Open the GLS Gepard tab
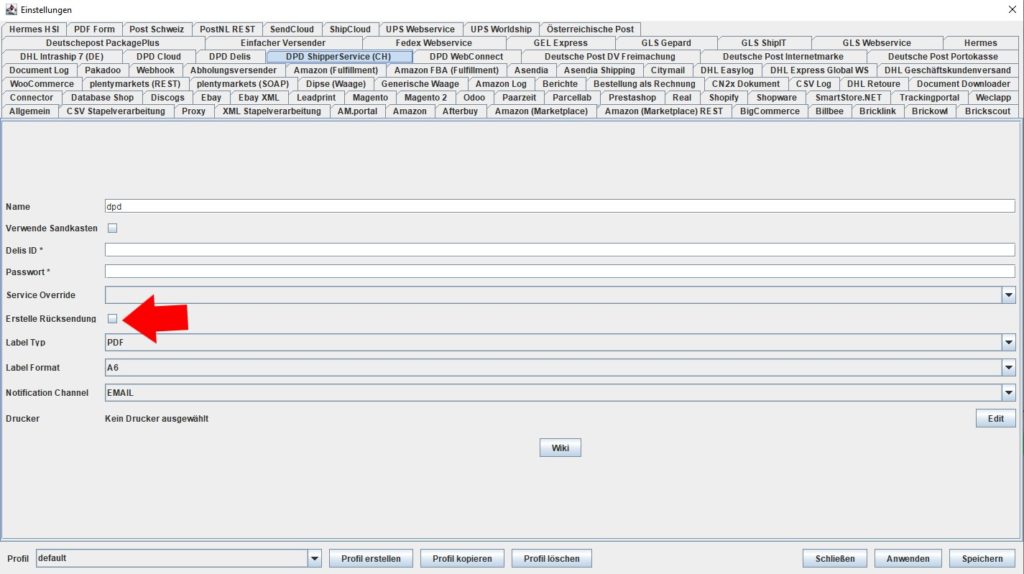1024x574 pixels. click(666, 43)
